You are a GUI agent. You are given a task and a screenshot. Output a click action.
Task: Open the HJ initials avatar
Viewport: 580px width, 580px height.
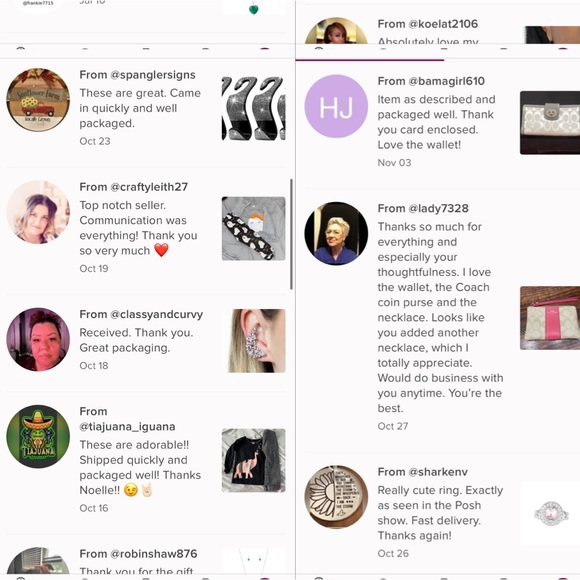pos(336,106)
